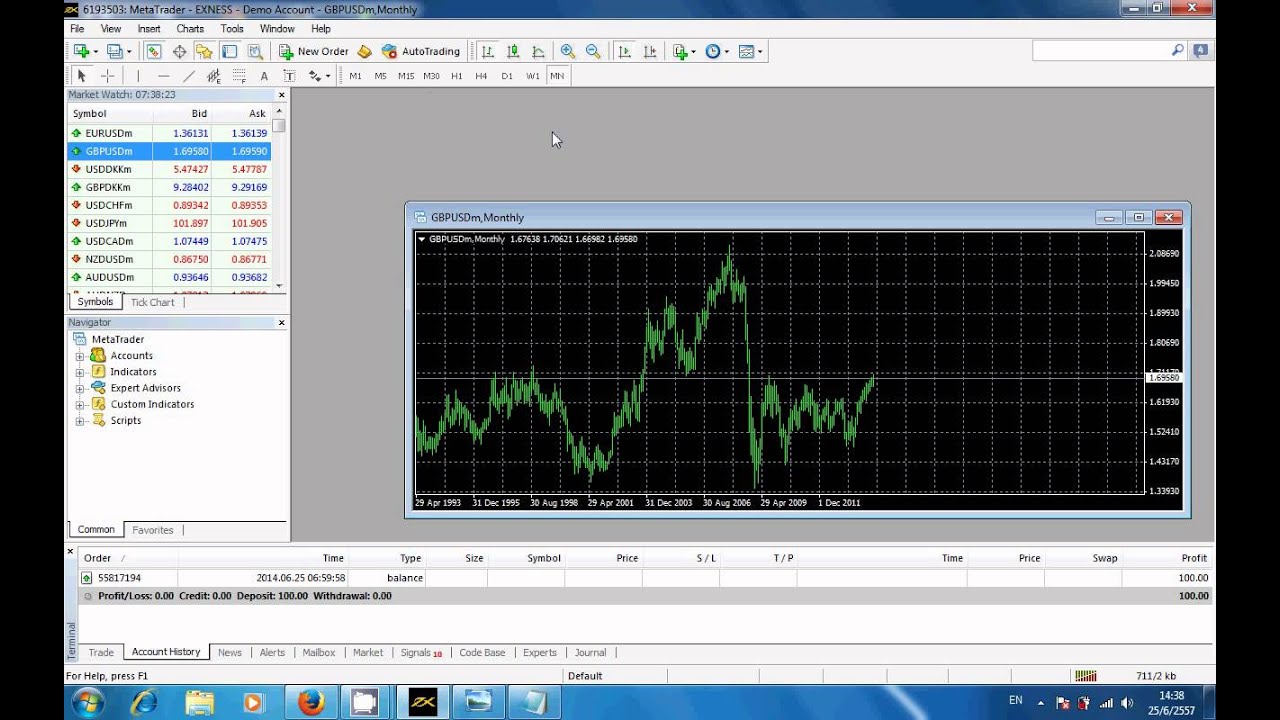This screenshot has height=720, width=1280.
Task: Switch to bar chart icon
Action: (x=487, y=51)
